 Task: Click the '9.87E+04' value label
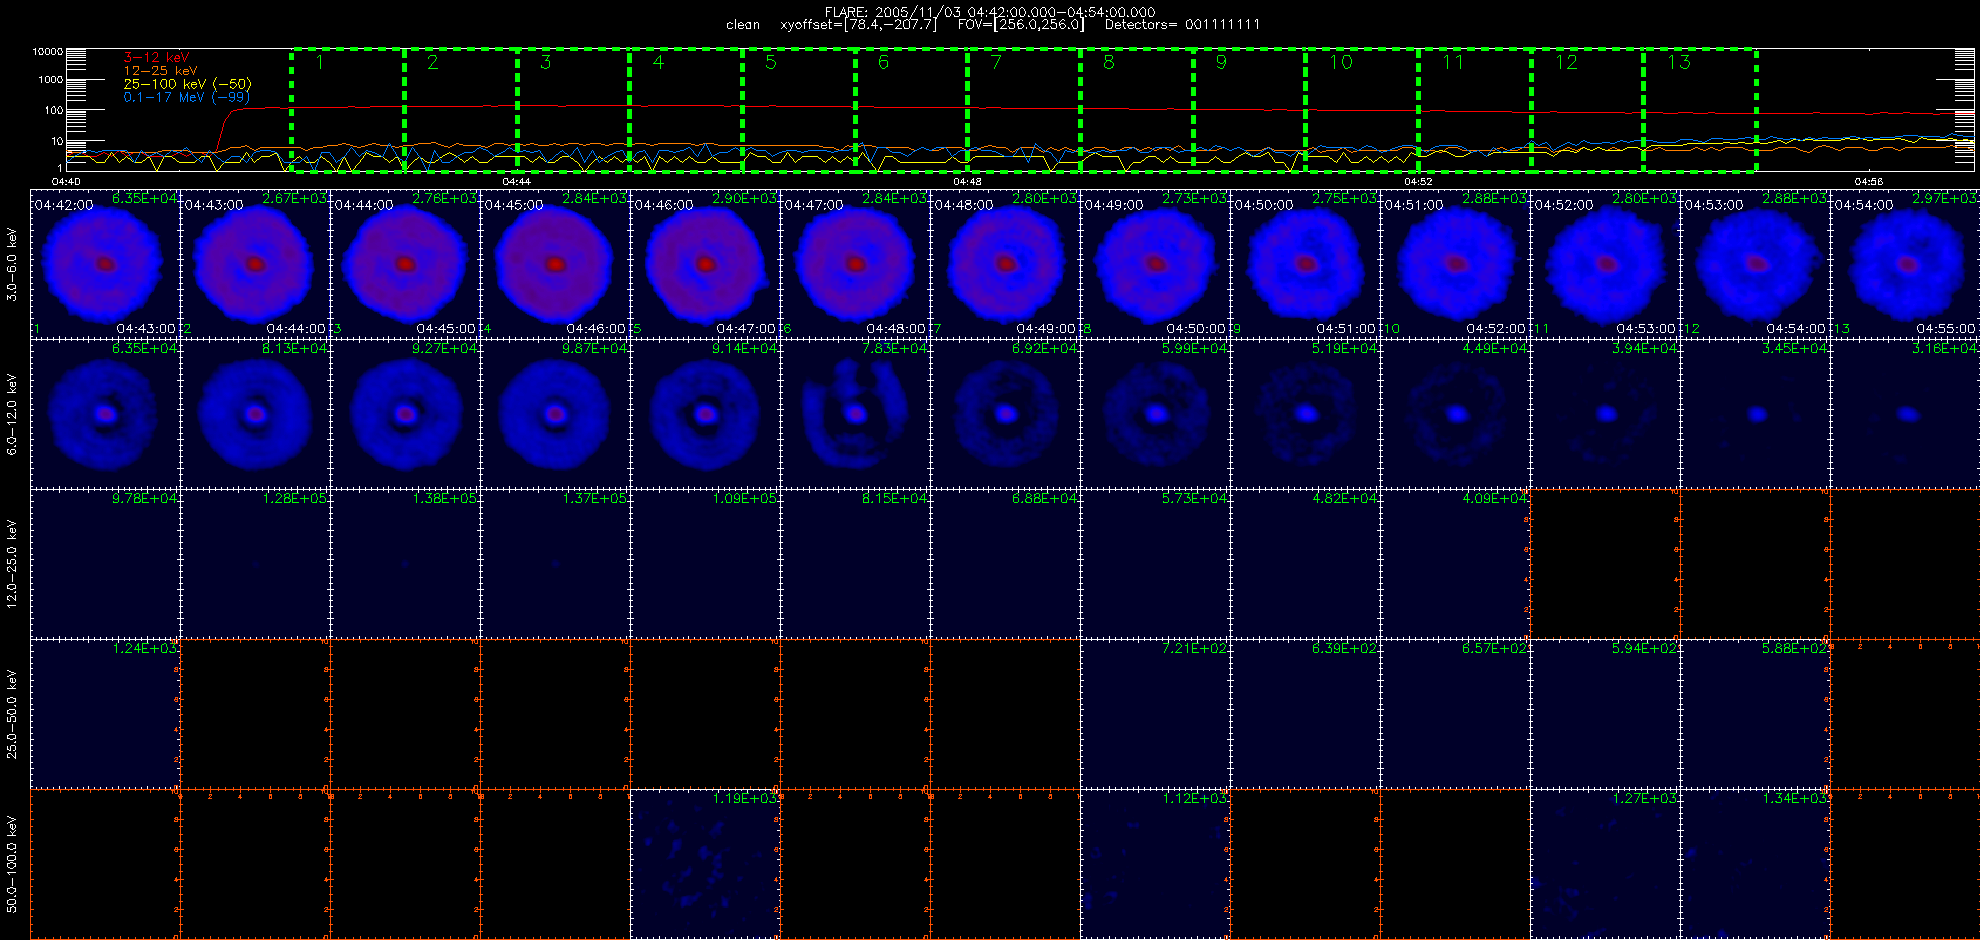pos(595,348)
